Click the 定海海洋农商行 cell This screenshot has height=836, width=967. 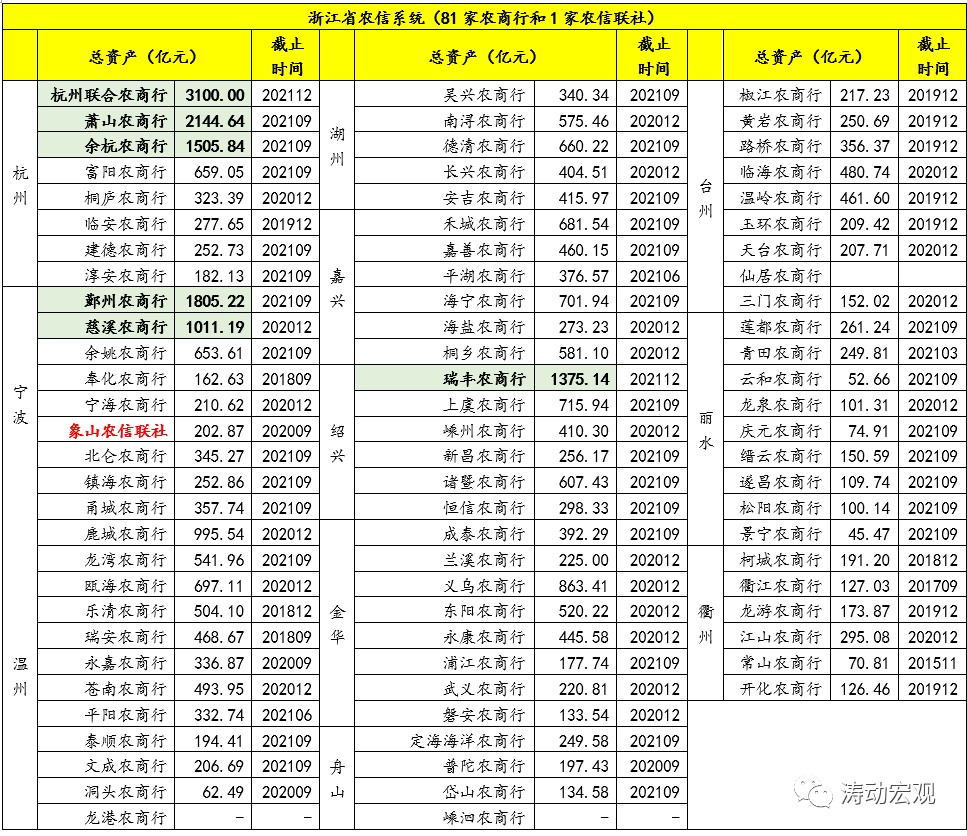tap(467, 741)
